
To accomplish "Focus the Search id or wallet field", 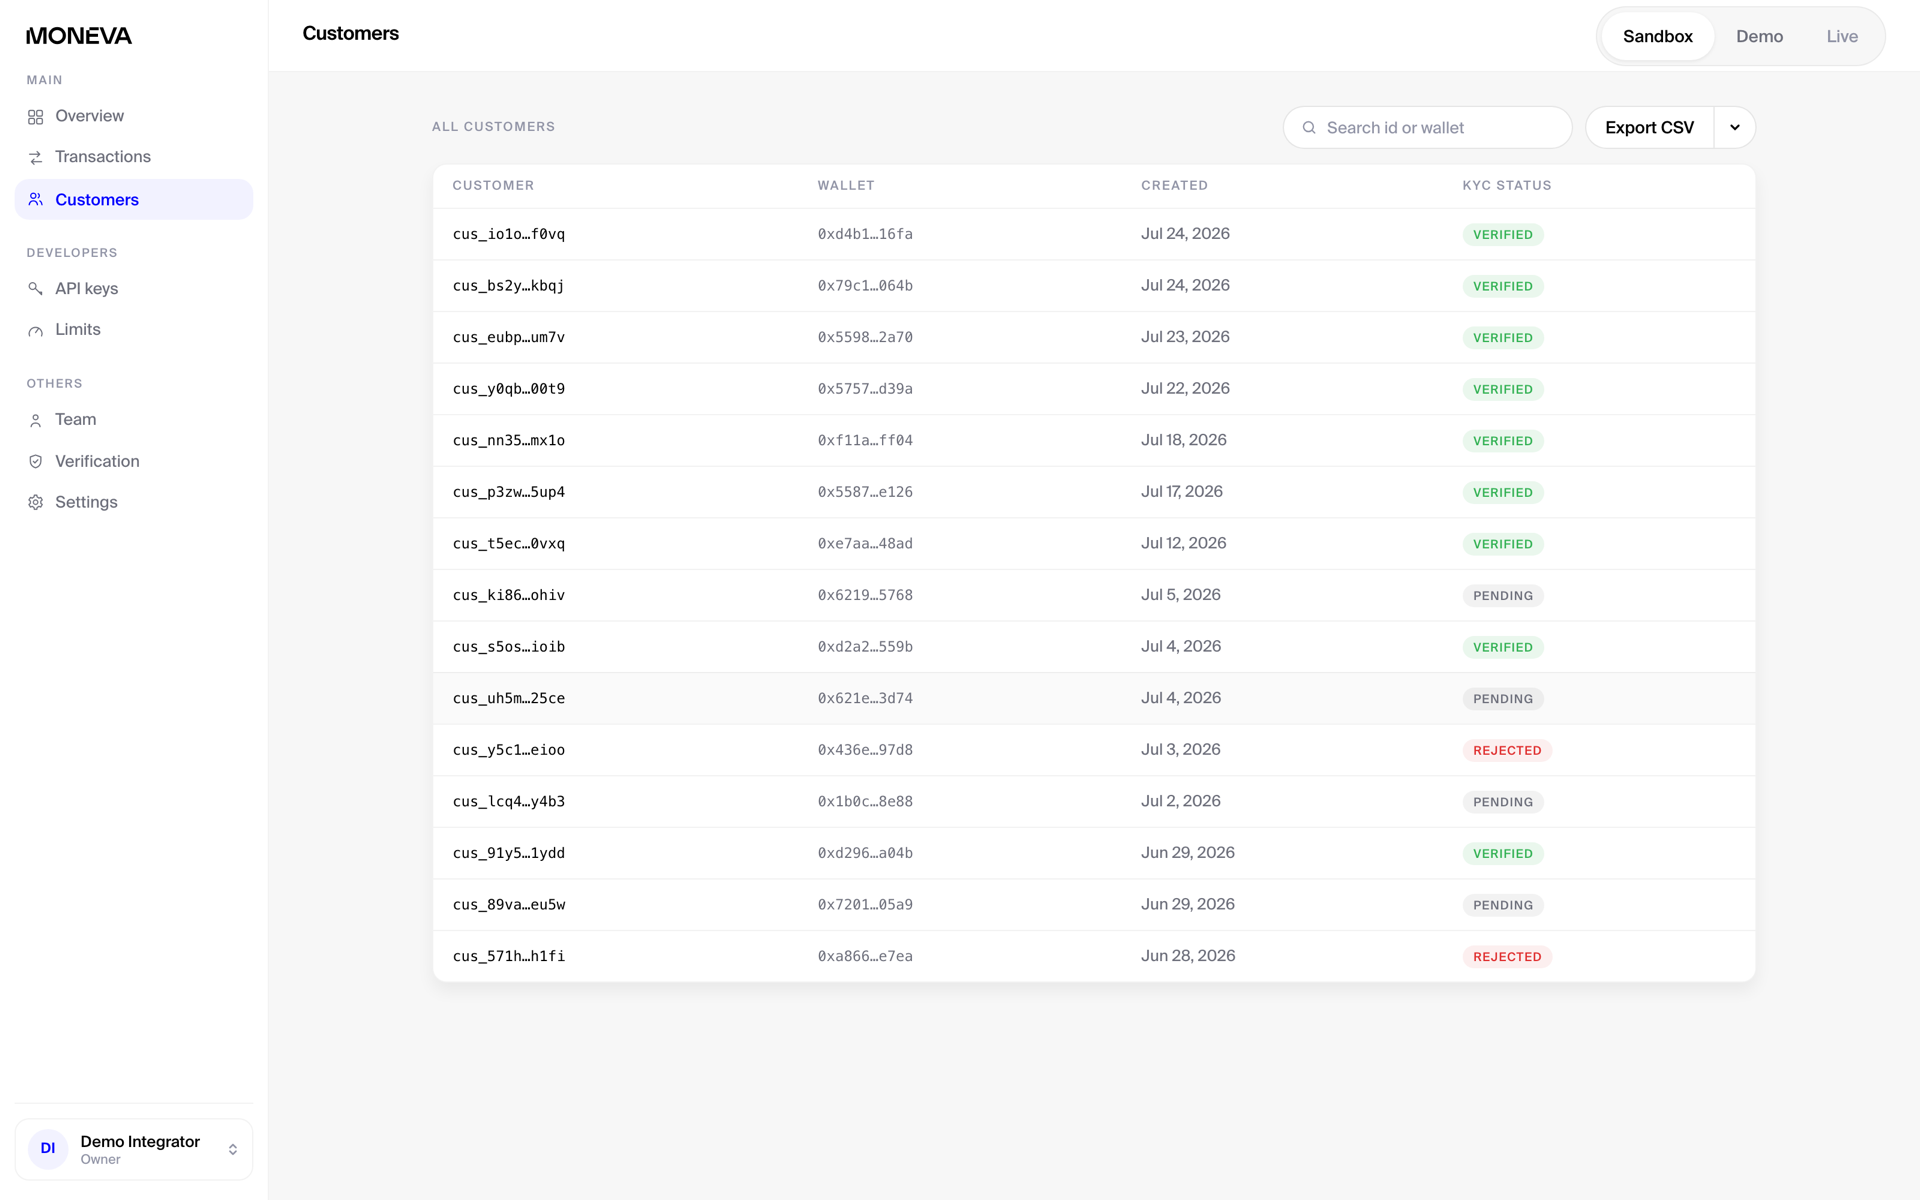I will pyautogui.click(x=1428, y=128).
